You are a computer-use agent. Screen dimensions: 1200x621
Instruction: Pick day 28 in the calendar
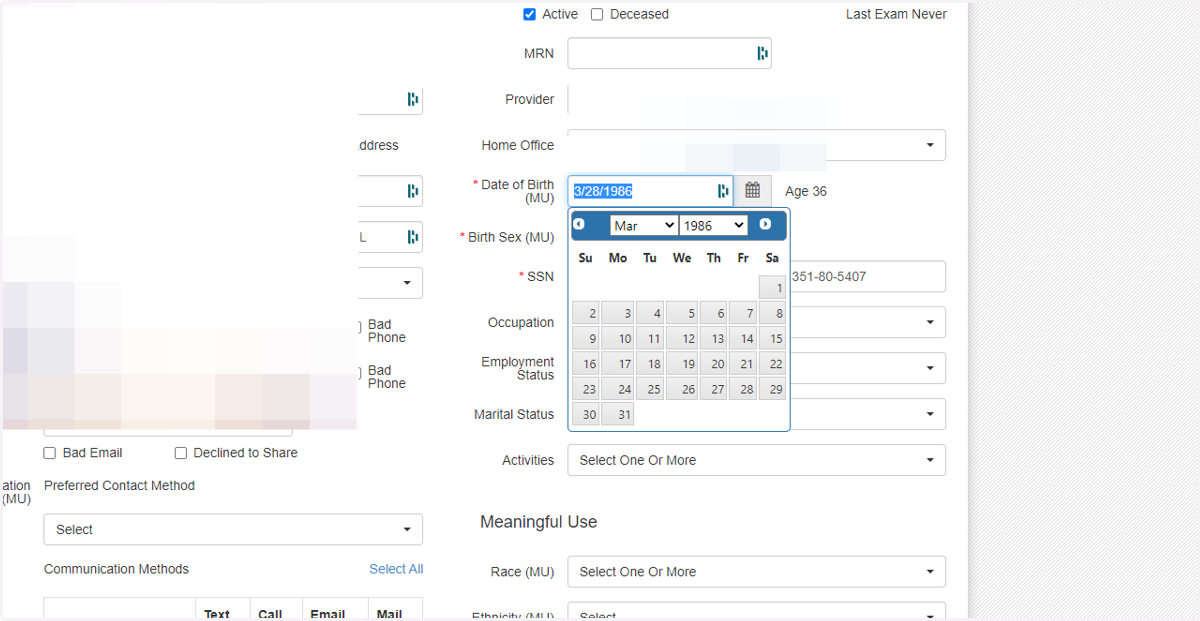coord(743,389)
